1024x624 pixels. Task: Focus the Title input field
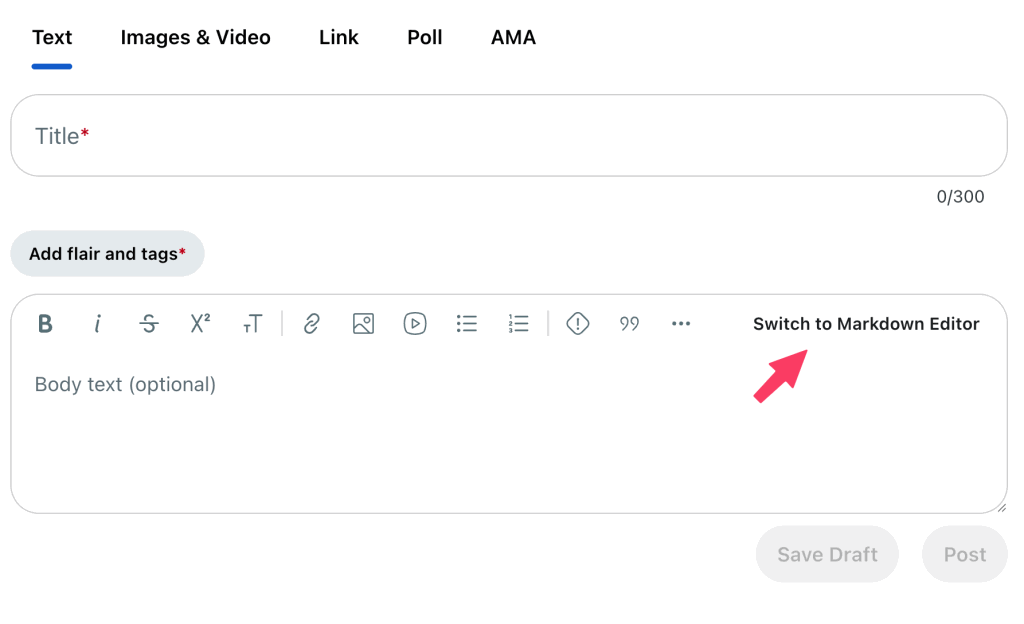(508, 136)
